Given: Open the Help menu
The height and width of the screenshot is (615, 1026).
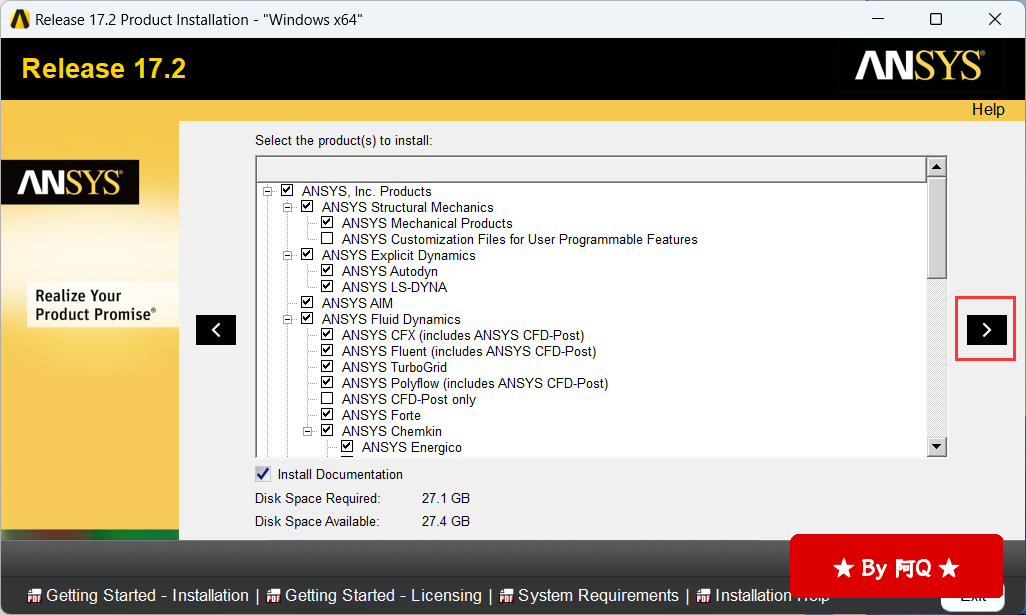Looking at the screenshot, I should pos(987,110).
